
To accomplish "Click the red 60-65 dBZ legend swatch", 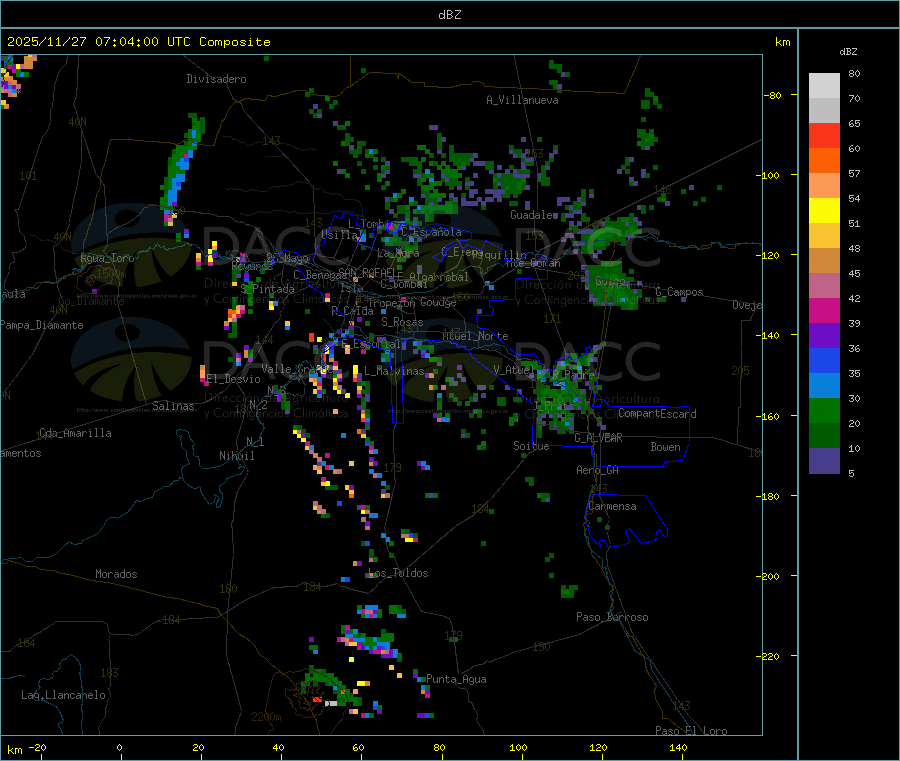I will click(x=824, y=135).
